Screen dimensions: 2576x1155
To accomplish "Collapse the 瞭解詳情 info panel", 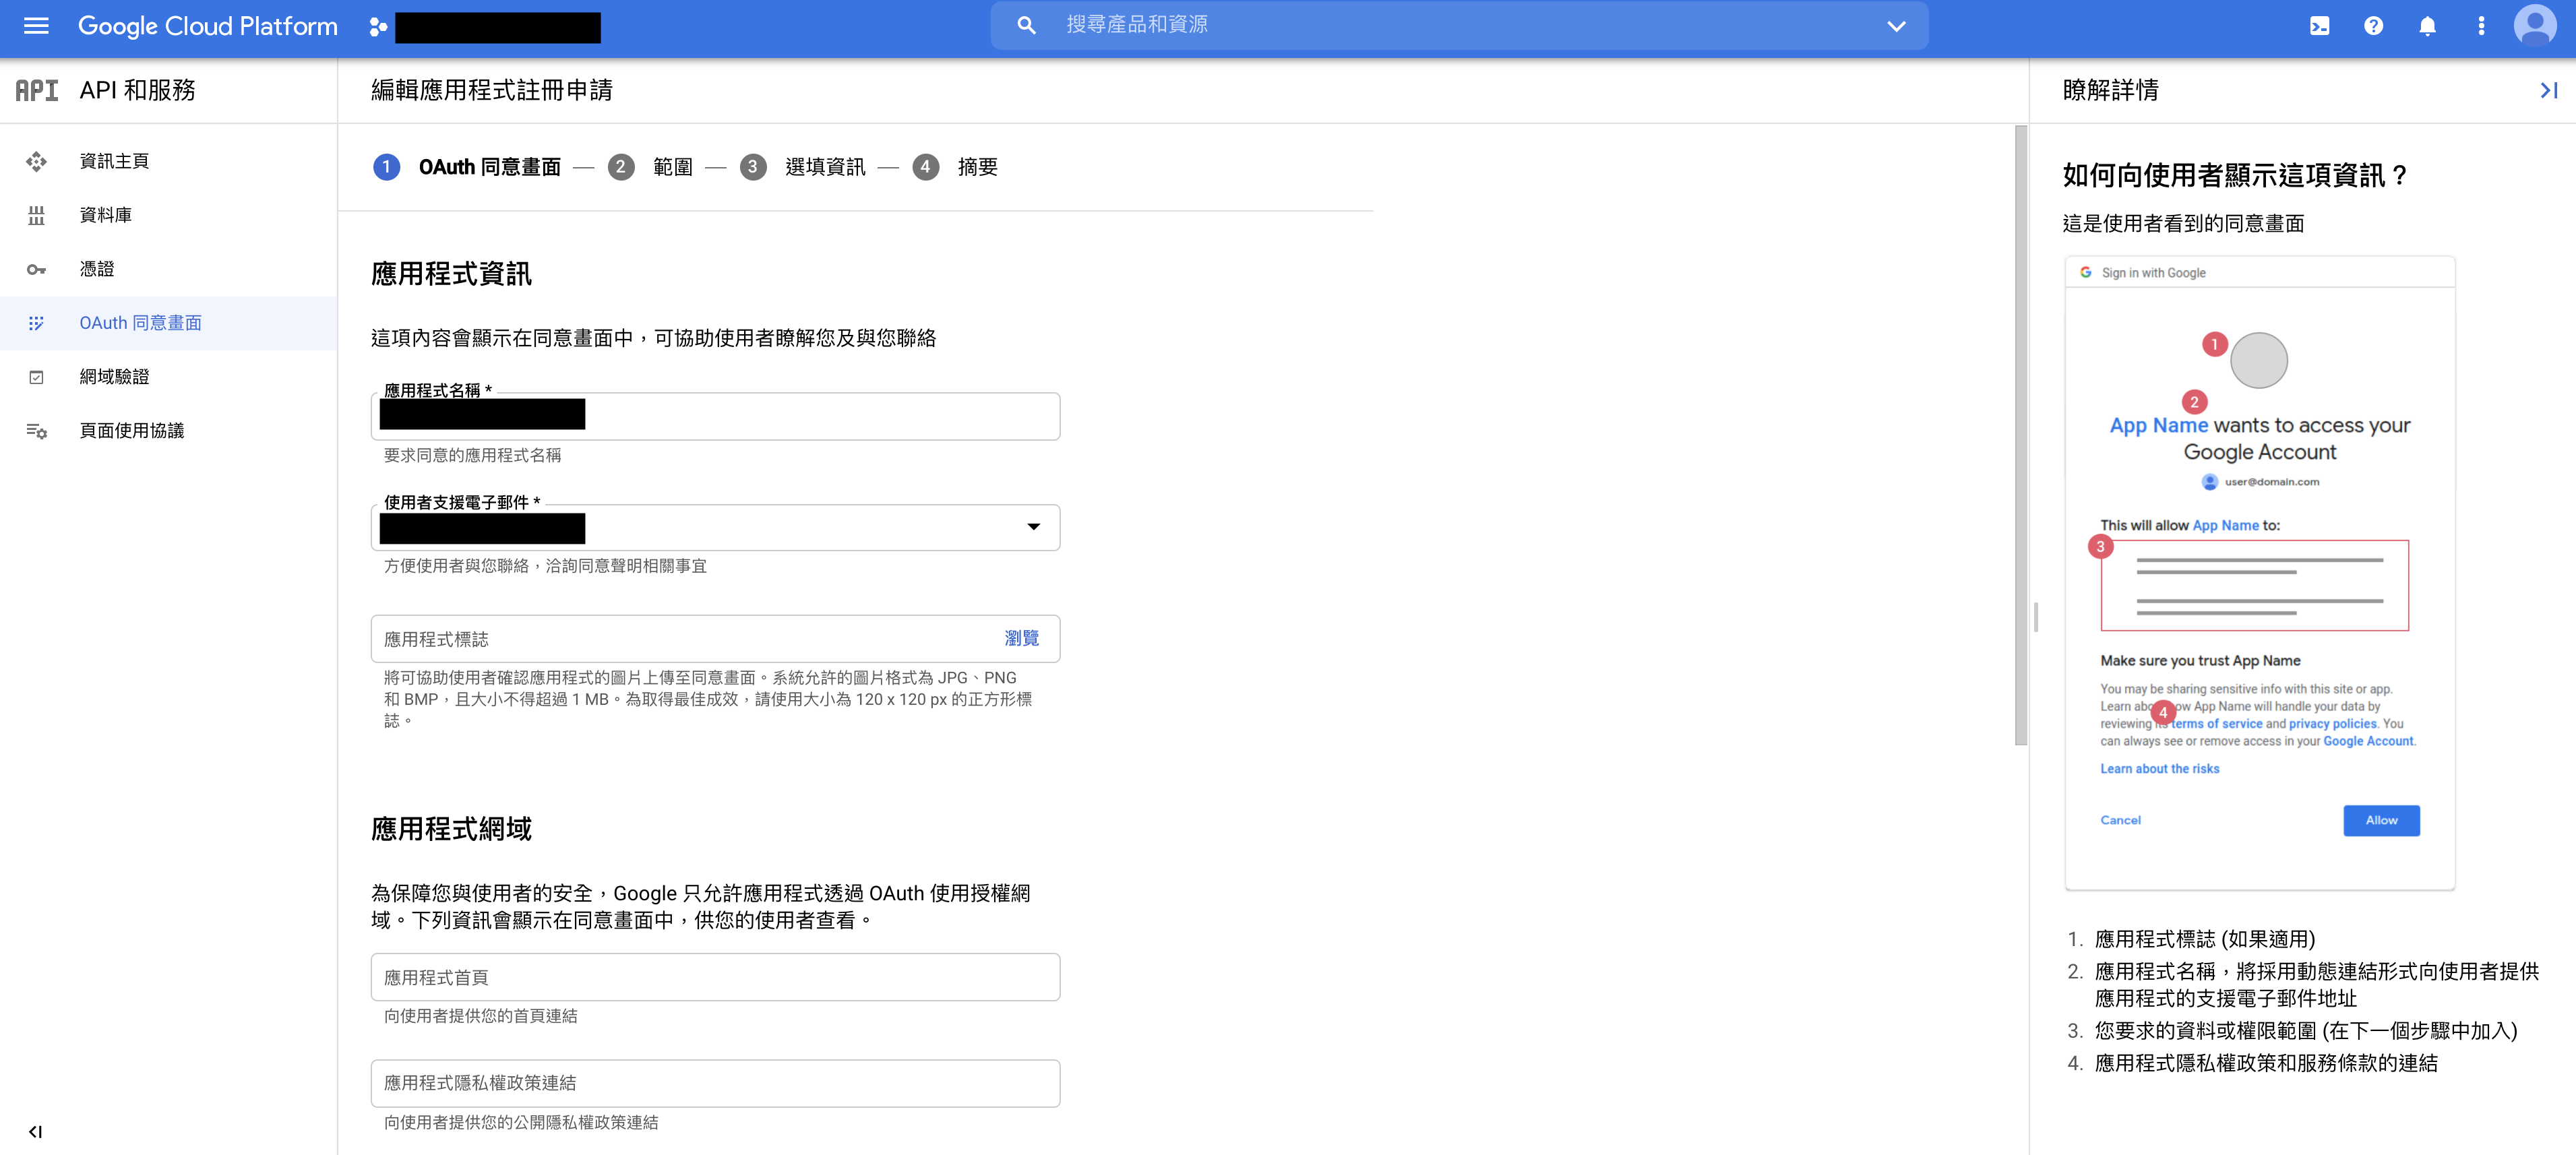I will (2548, 90).
